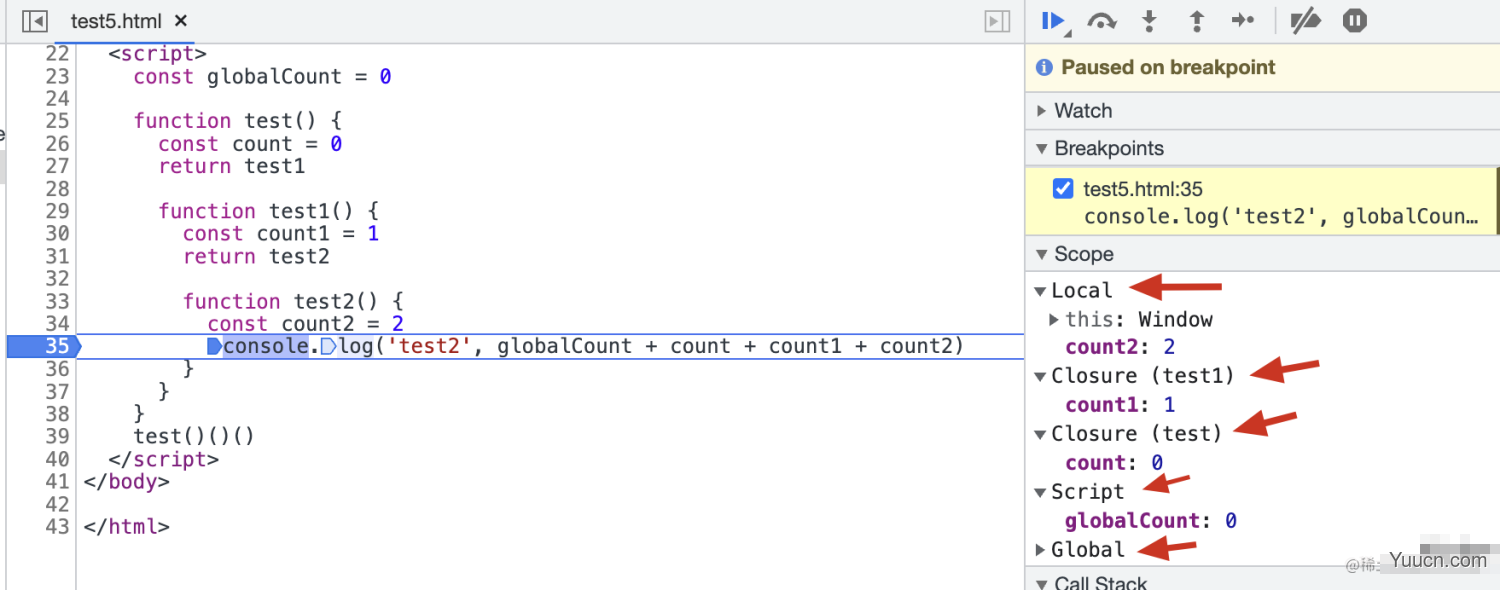Click the Paused on breakpoint message
This screenshot has width=1500, height=590.
(1168, 68)
